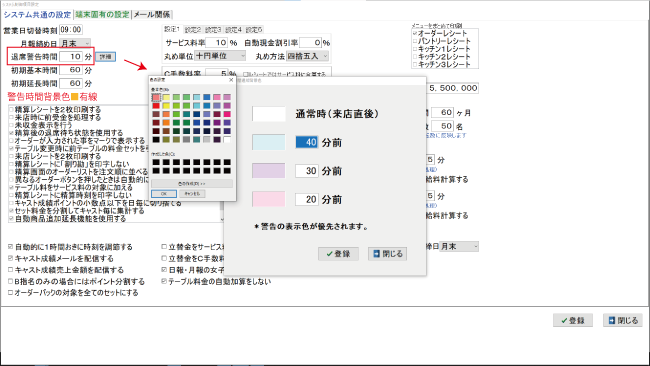Click 閉じる in the background color dialog

click(x=387, y=254)
